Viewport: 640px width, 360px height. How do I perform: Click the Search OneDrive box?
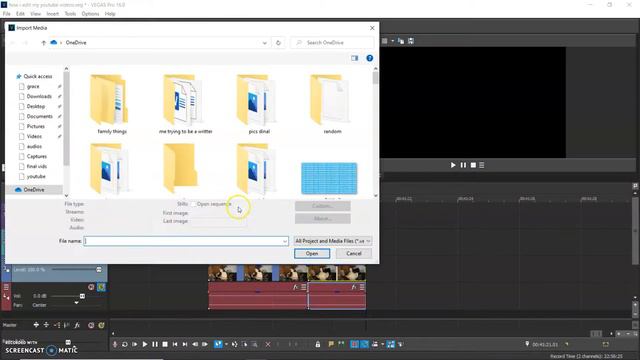click(332, 42)
